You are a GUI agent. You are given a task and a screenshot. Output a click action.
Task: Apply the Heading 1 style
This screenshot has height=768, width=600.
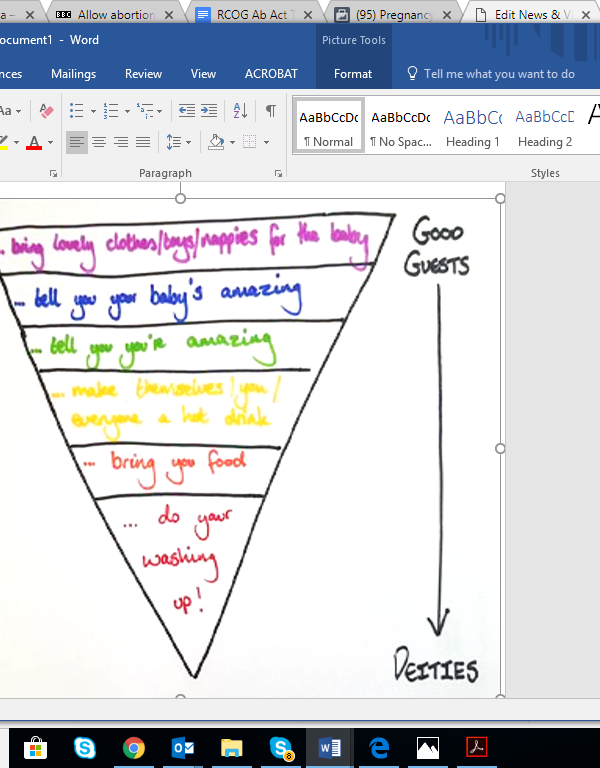point(473,127)
